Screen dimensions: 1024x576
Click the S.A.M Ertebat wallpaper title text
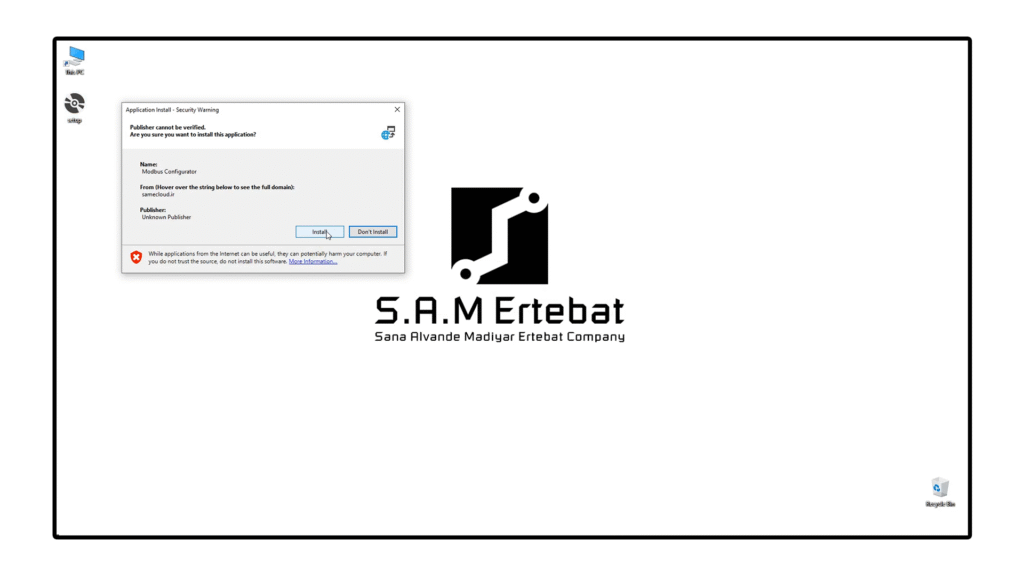[x=499, y=311]
